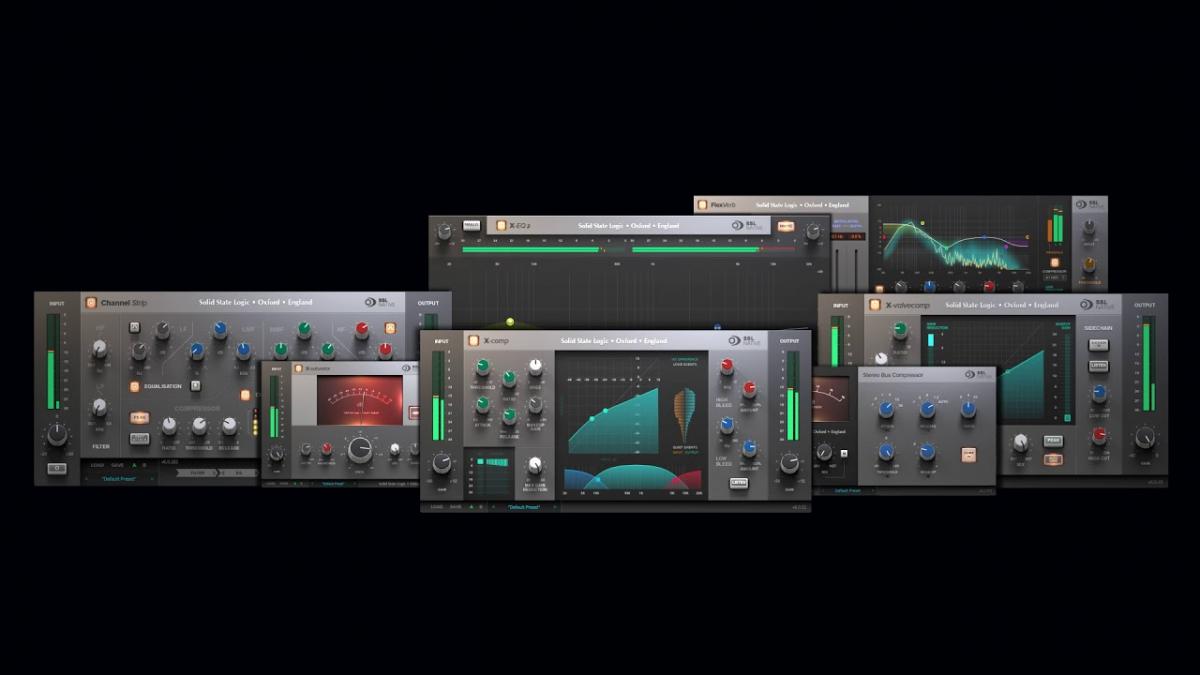Image resolution: width=1200 pixels, height=675 pixels.
Task: Click the VU meter in X-Saturator
Action: tap(360, 402)
